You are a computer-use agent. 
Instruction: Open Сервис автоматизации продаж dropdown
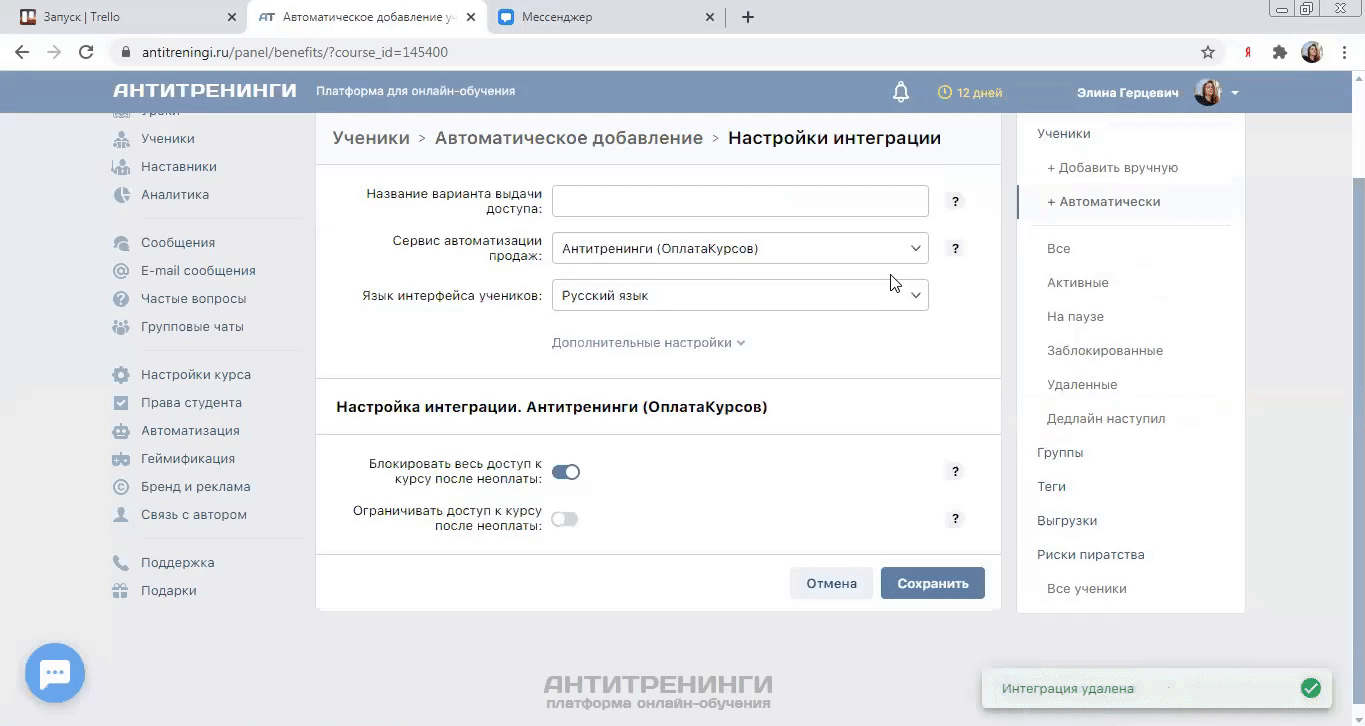tap(740, 248)
